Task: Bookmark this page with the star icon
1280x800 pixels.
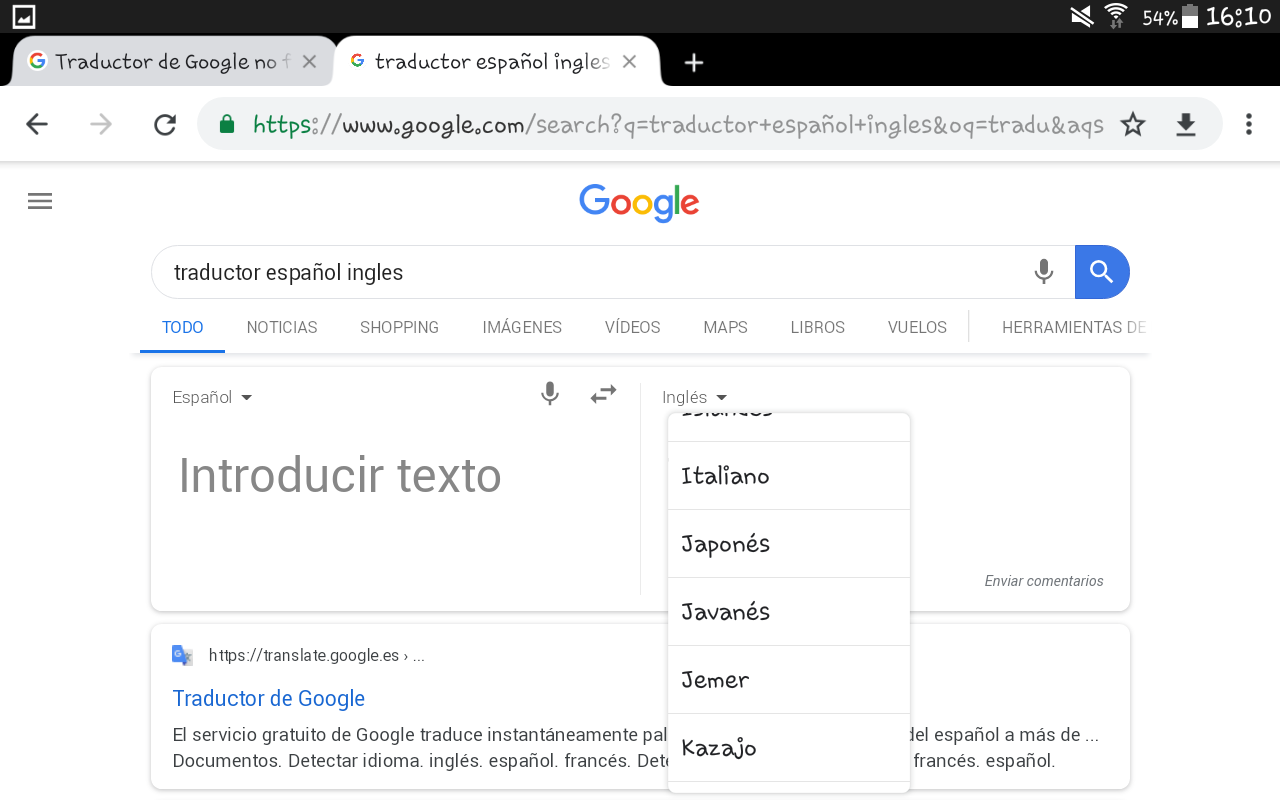Action: tap(1133, 124)
